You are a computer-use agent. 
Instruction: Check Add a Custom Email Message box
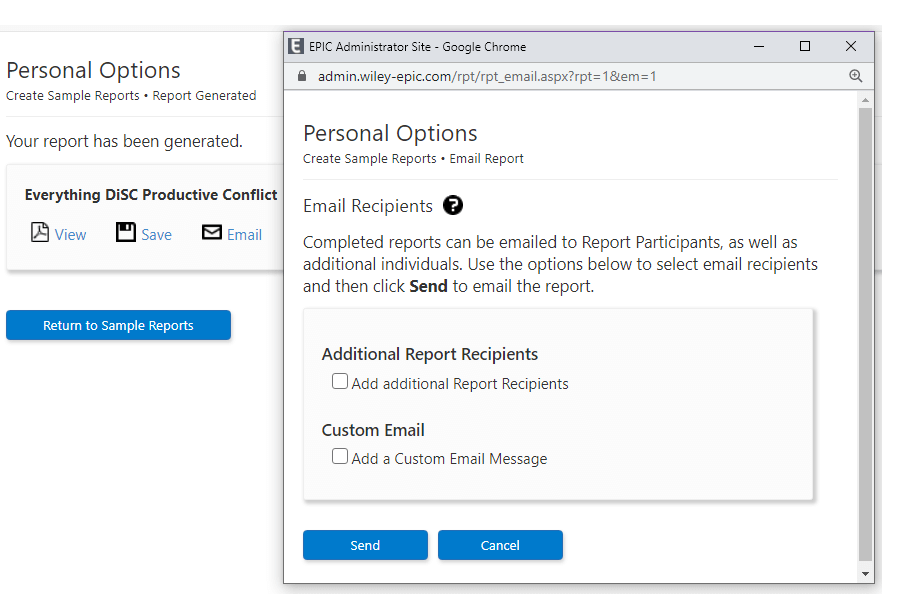click(x=339, y=456)
